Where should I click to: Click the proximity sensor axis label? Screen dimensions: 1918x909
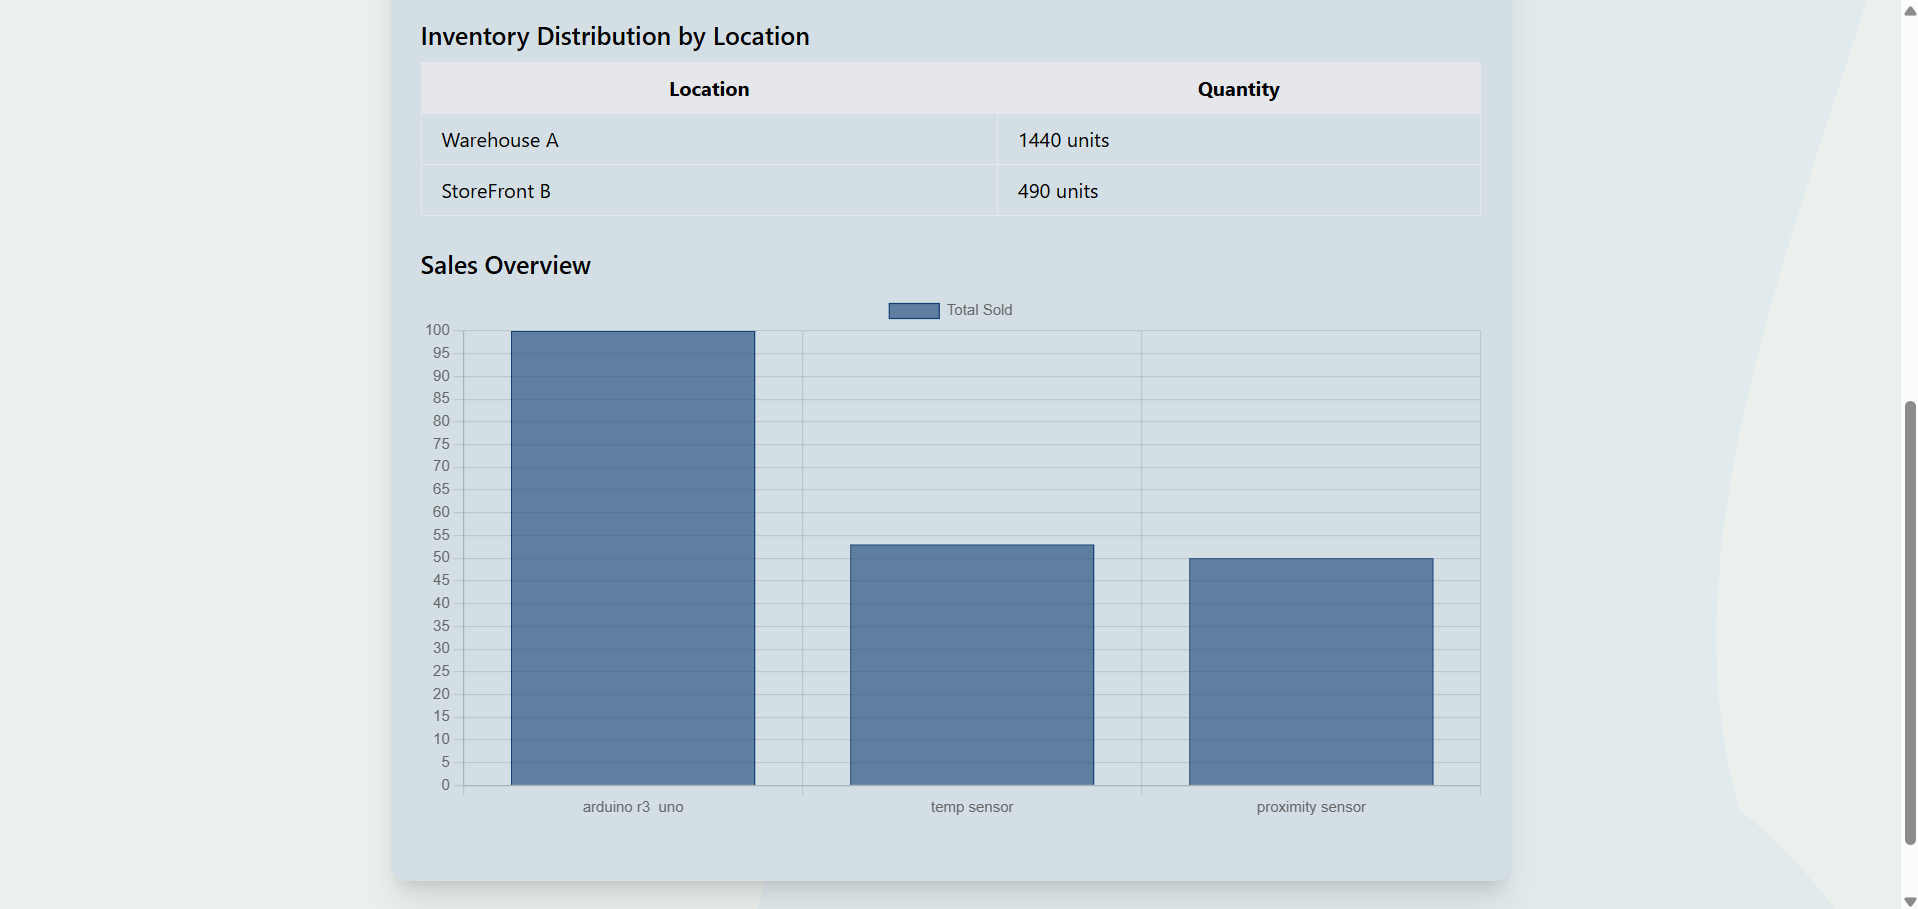coord(1310,807)
